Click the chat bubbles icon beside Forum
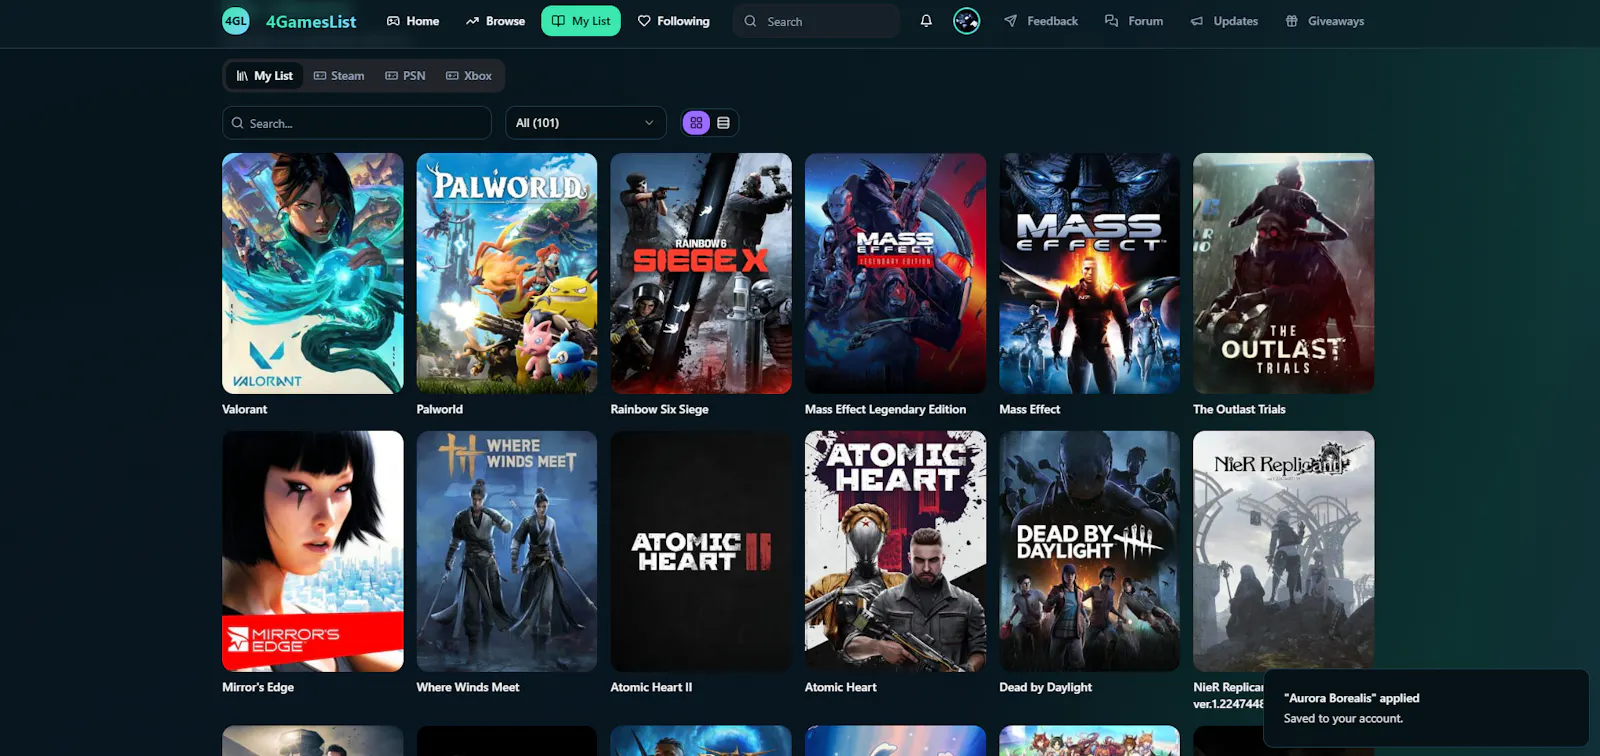 point(1111,21)
